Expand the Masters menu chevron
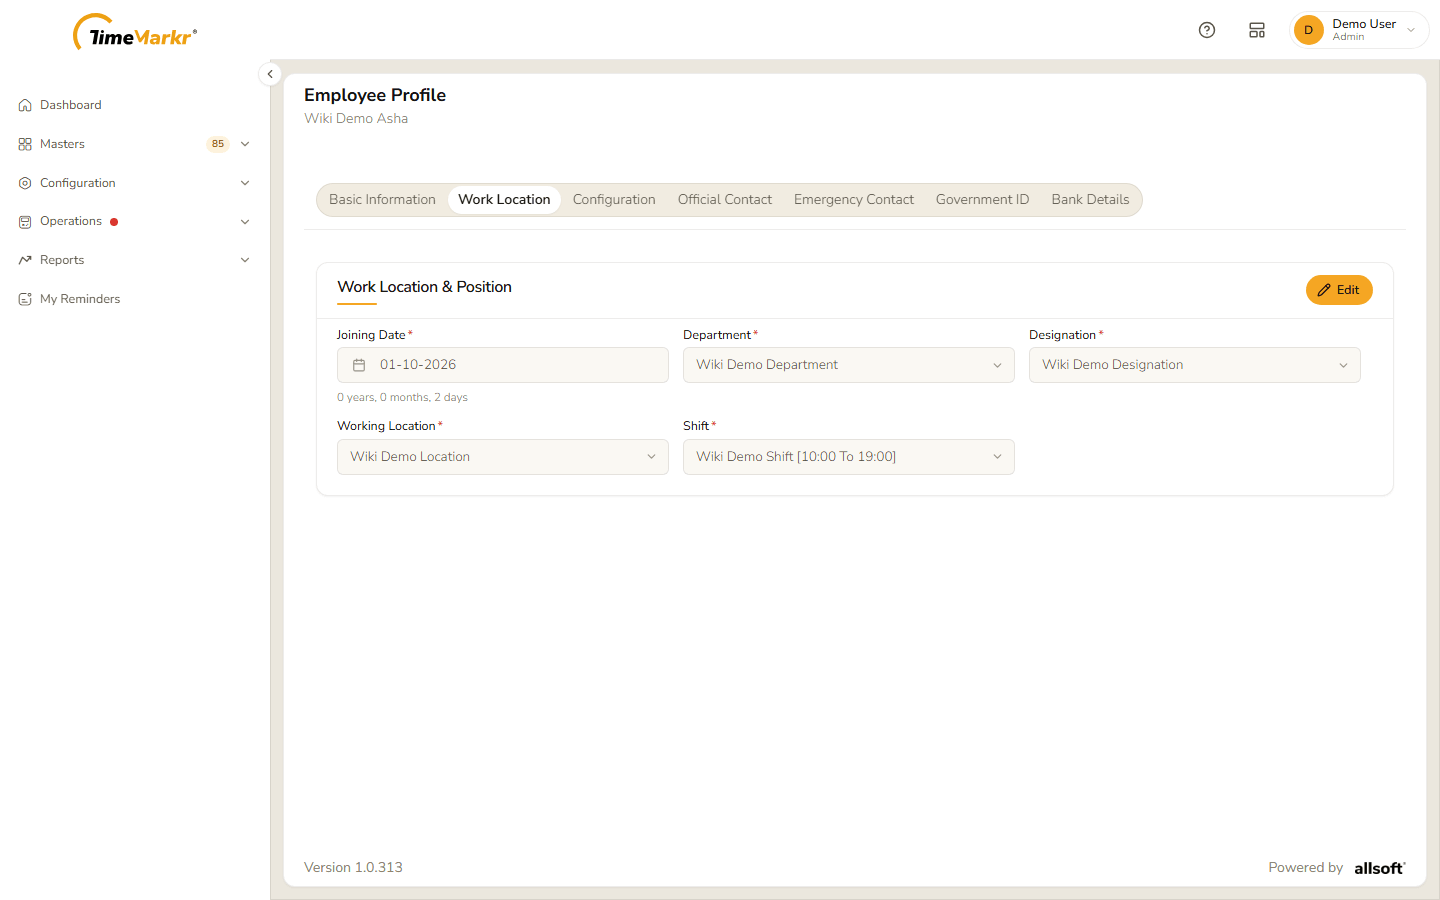The height and width of the screenshot is (900, 1440). (x=245, y=144)
